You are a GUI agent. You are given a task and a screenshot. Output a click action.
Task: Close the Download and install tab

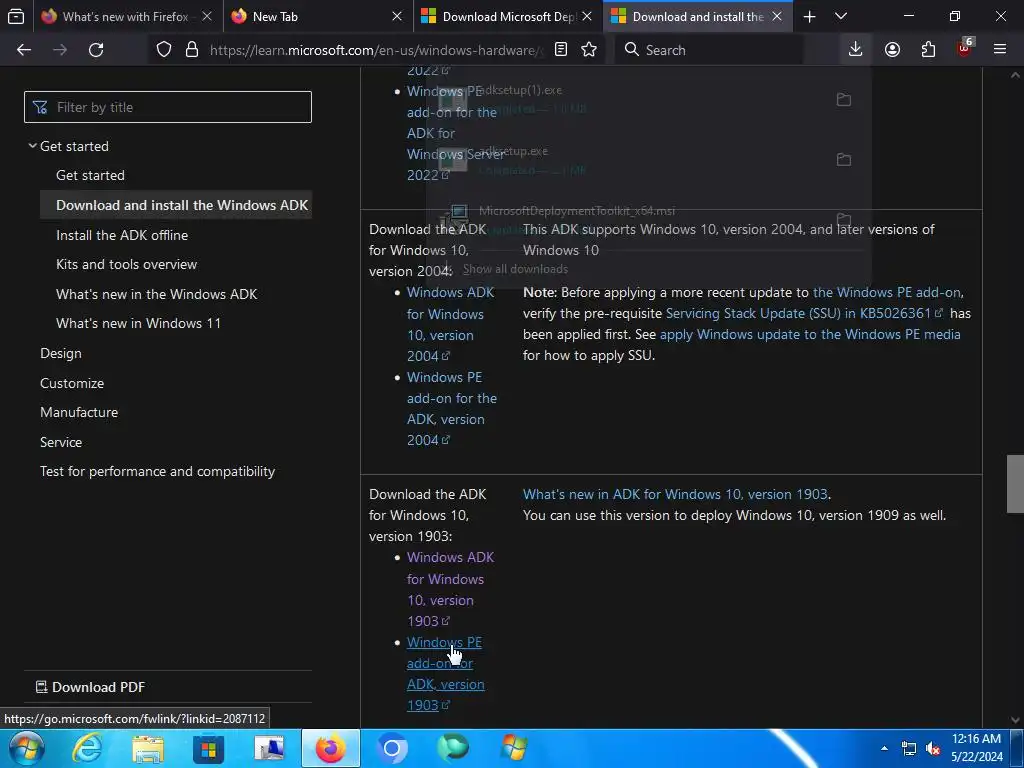click(x=776, y=16)
